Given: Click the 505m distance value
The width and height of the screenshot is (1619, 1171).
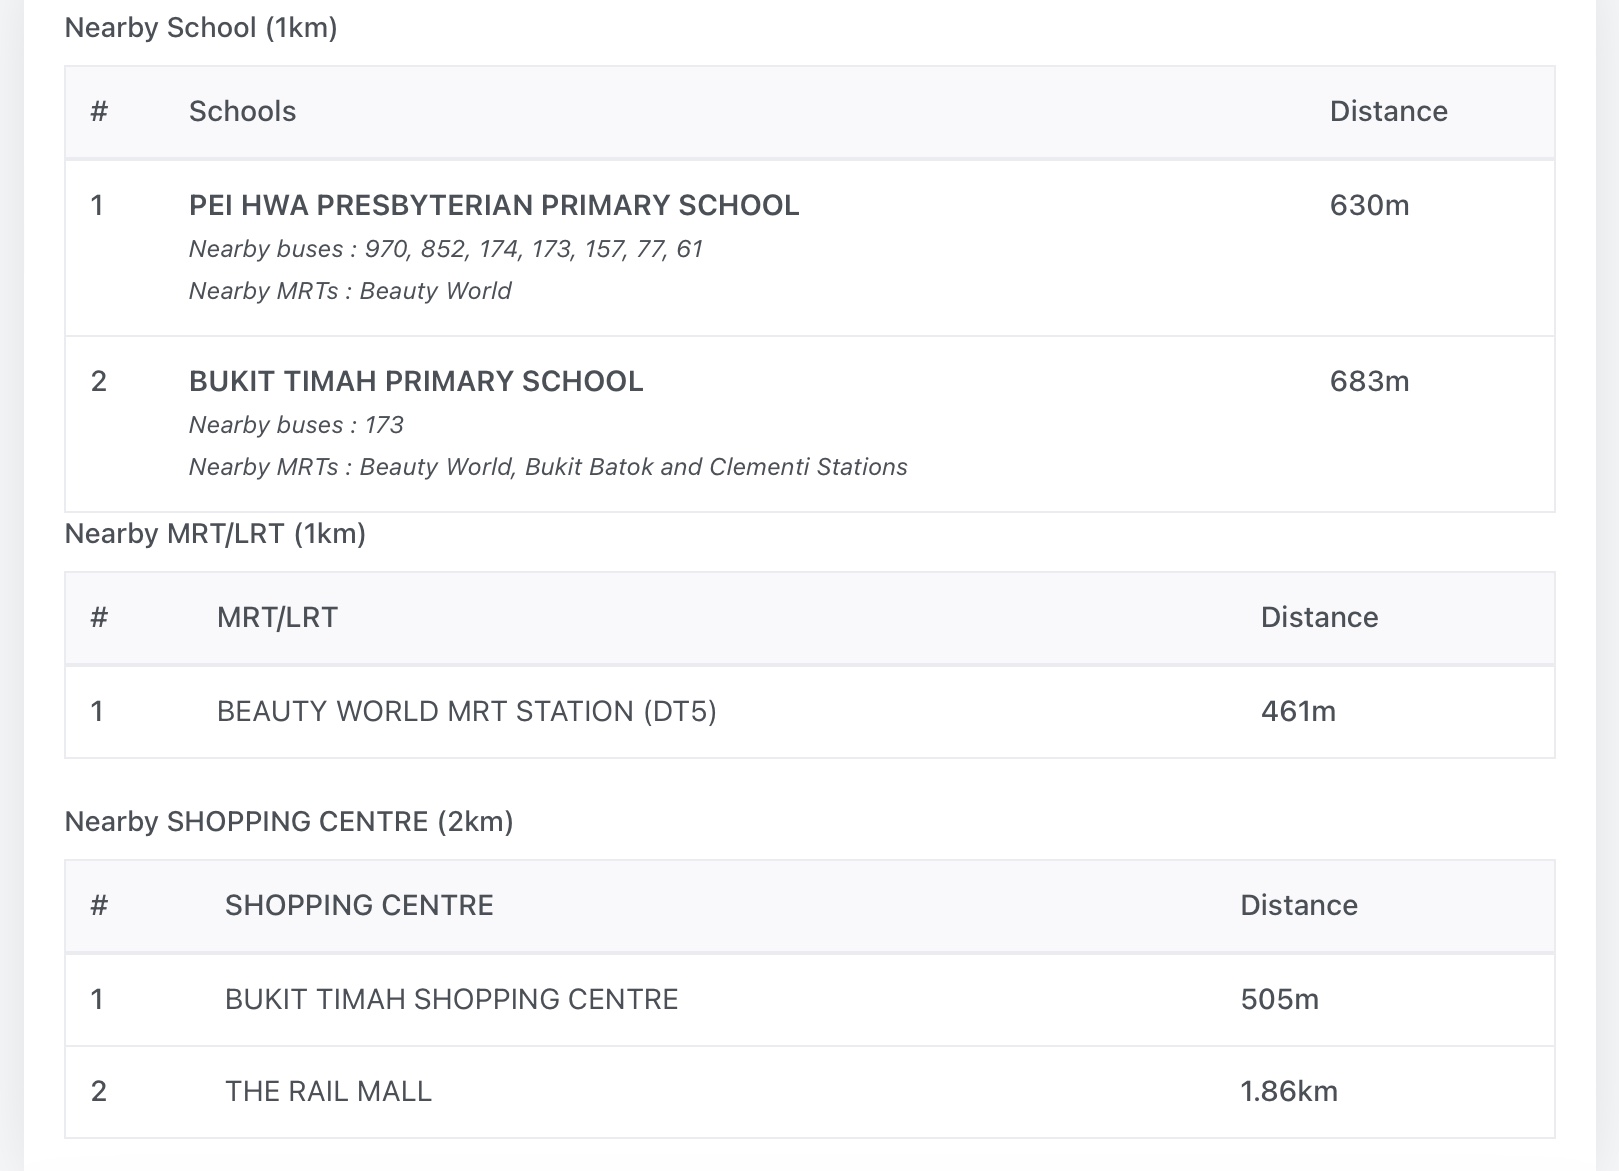Looking at the screenshot, I should (x=1279, y=999).
